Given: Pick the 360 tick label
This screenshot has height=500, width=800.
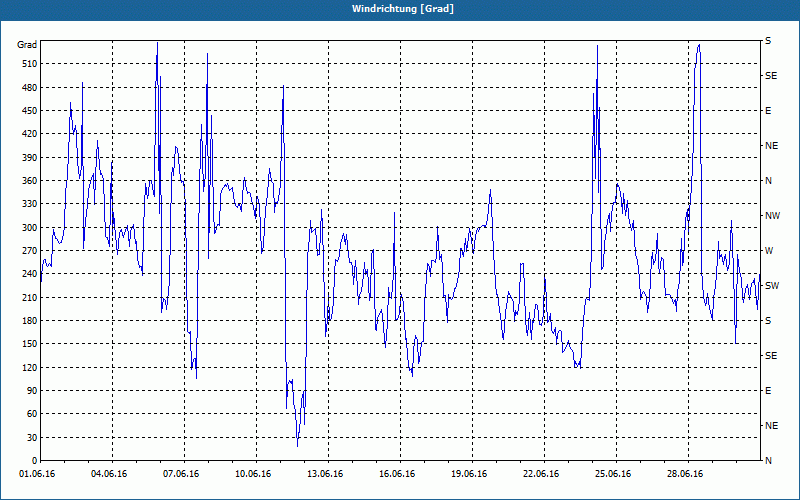Looking at the screenshot, I should coord(30,181).
